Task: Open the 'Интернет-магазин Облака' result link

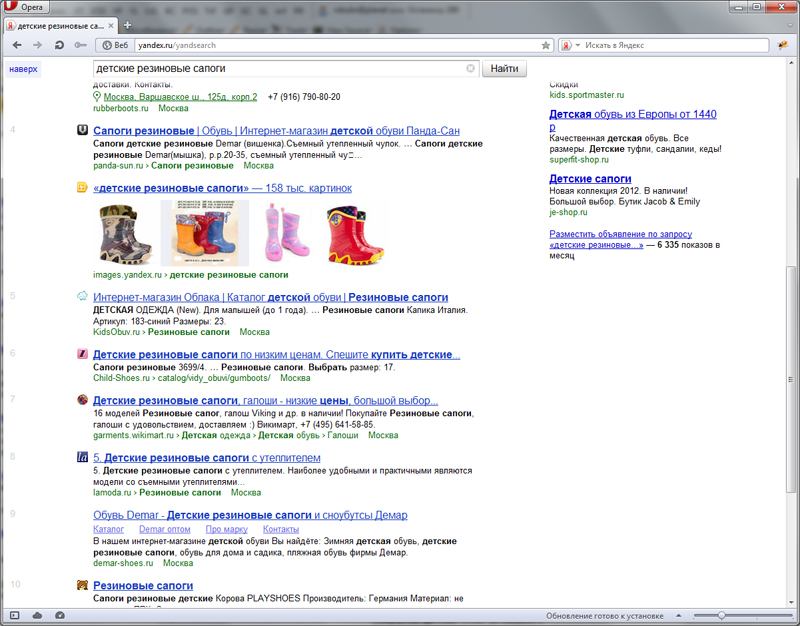Action: pos(270,297)
